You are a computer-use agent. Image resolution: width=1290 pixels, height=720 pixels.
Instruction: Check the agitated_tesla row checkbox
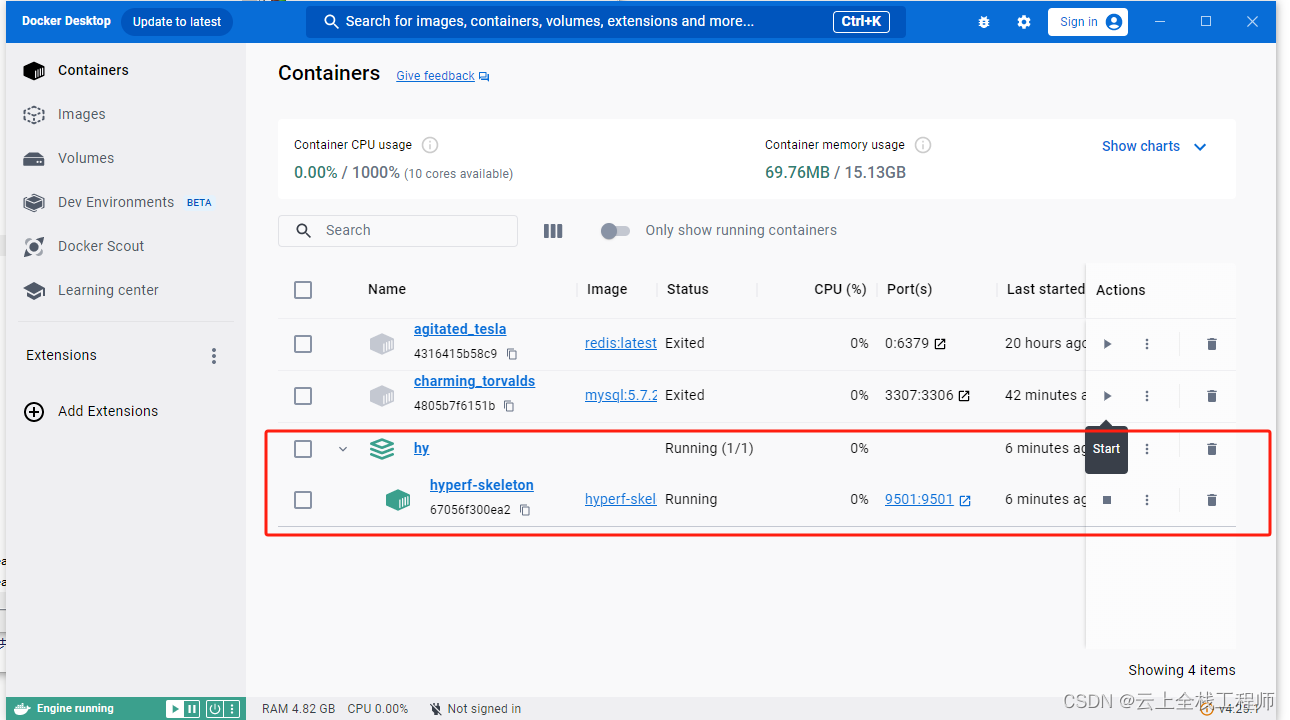coord(303,344)
